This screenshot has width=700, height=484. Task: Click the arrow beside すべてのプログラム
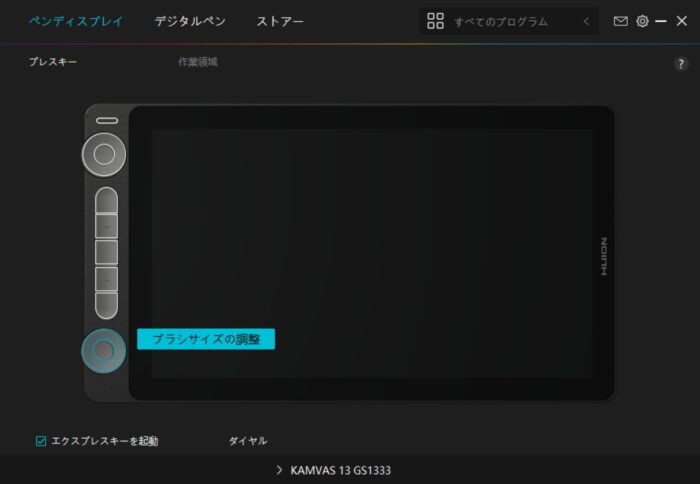coord(586,21)
